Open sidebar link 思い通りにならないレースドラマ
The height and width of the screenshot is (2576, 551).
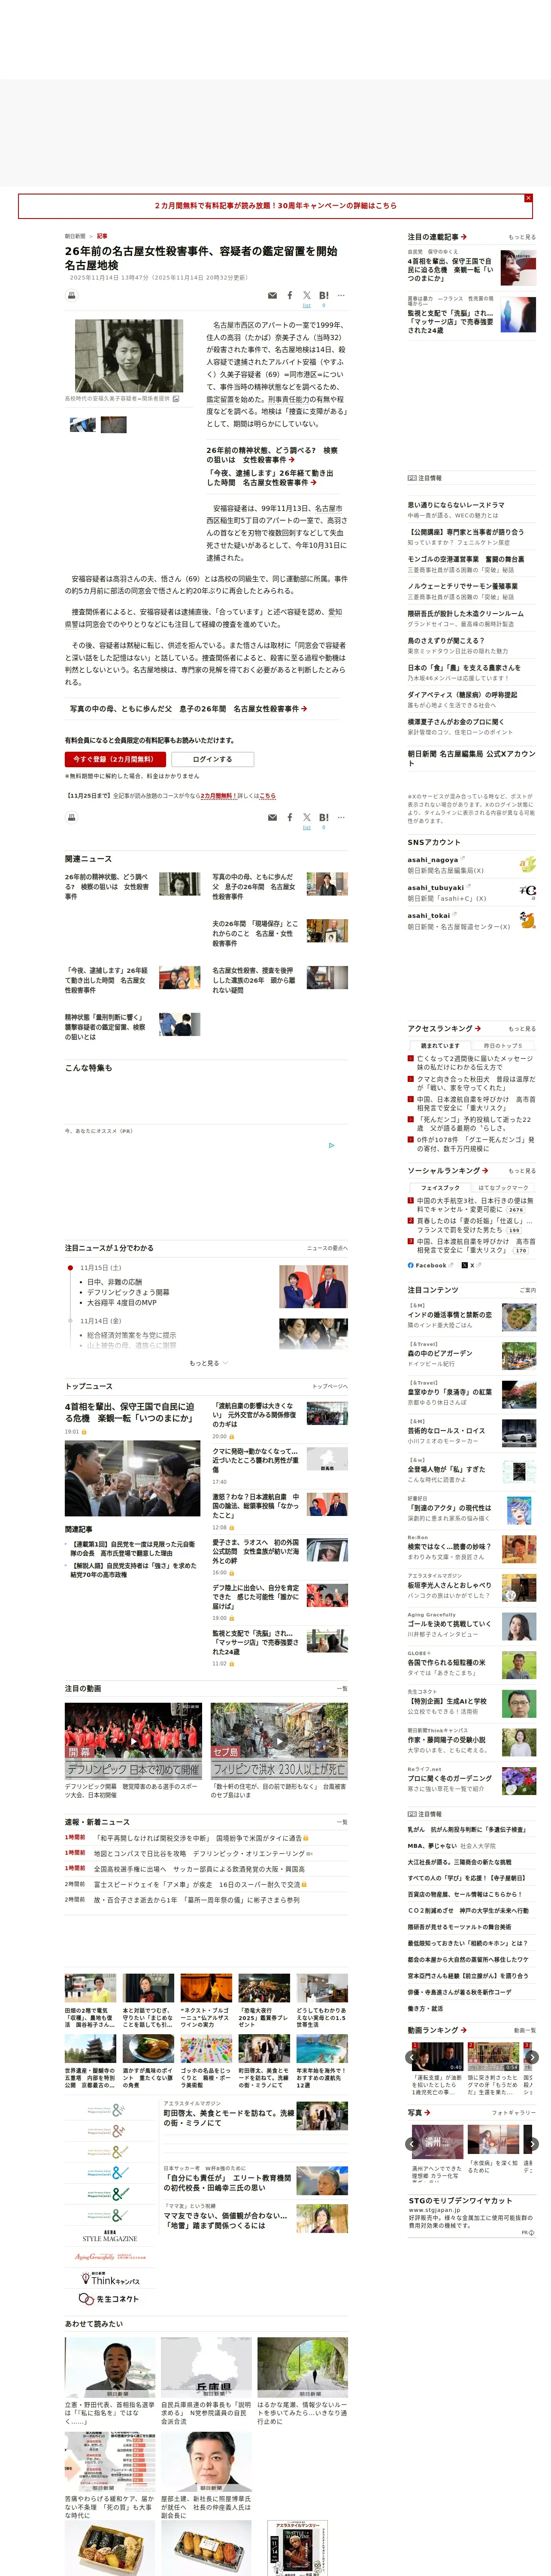coord(456,505)
